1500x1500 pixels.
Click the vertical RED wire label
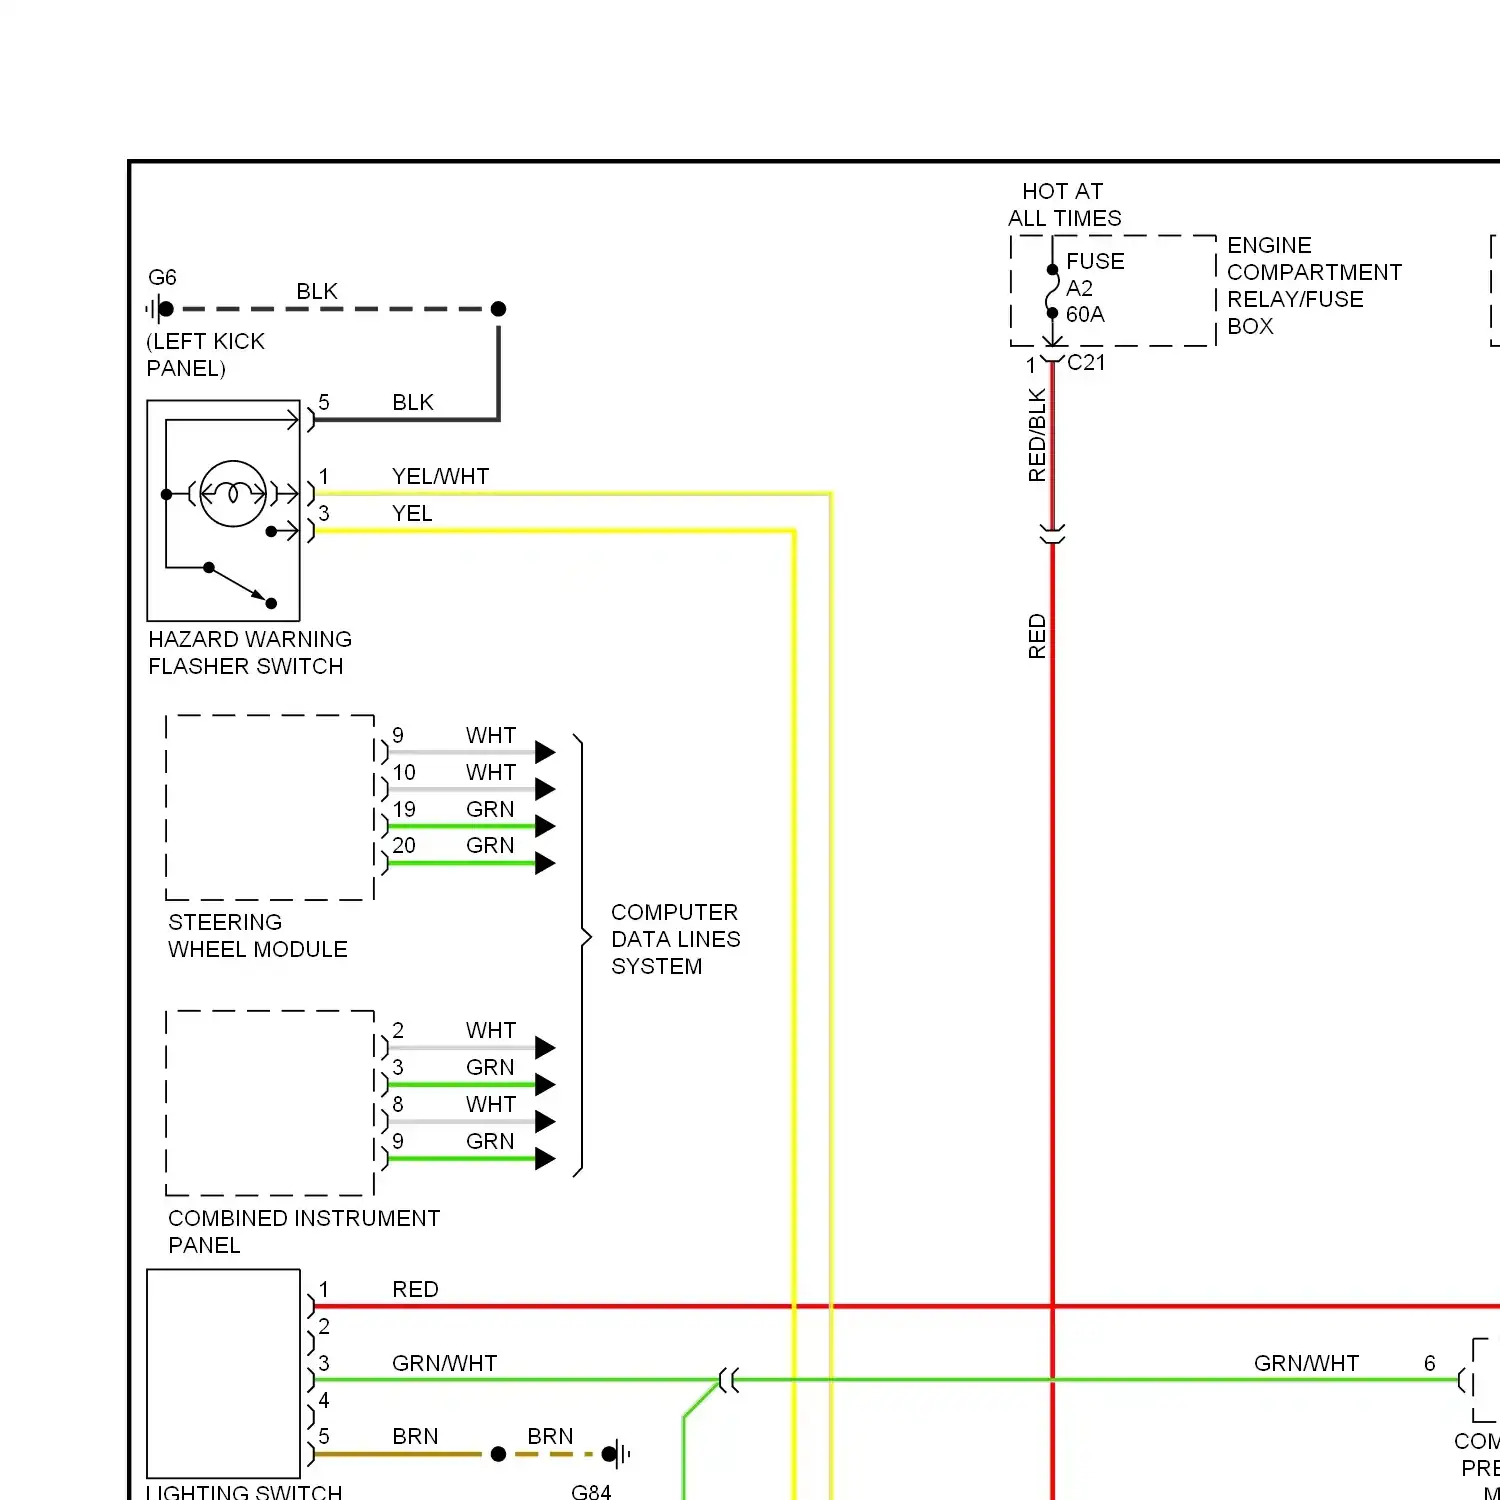pyautogui.click(x=1037, y=636)
